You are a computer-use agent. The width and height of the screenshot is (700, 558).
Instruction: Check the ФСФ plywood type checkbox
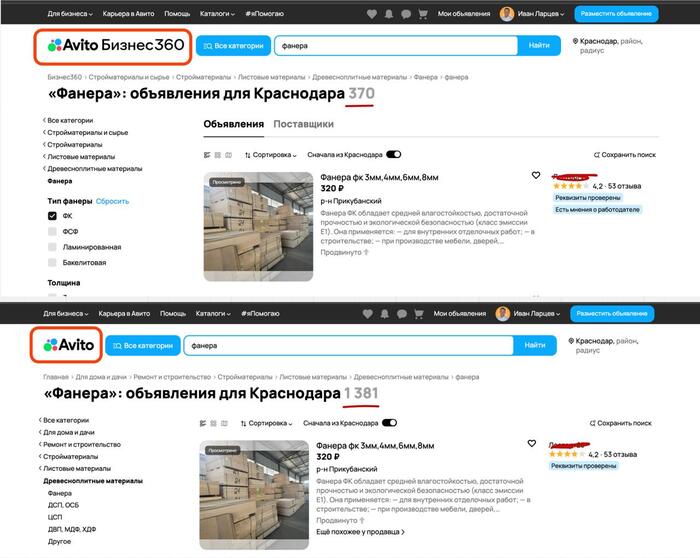click(52, 231)
